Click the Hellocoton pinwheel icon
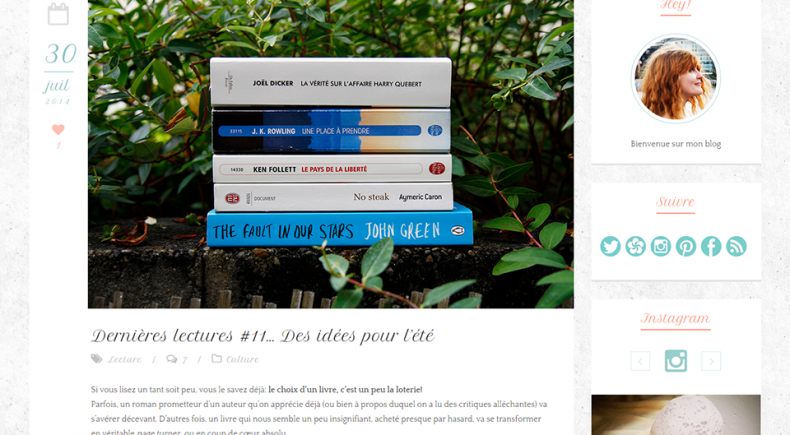 [635, 246]
